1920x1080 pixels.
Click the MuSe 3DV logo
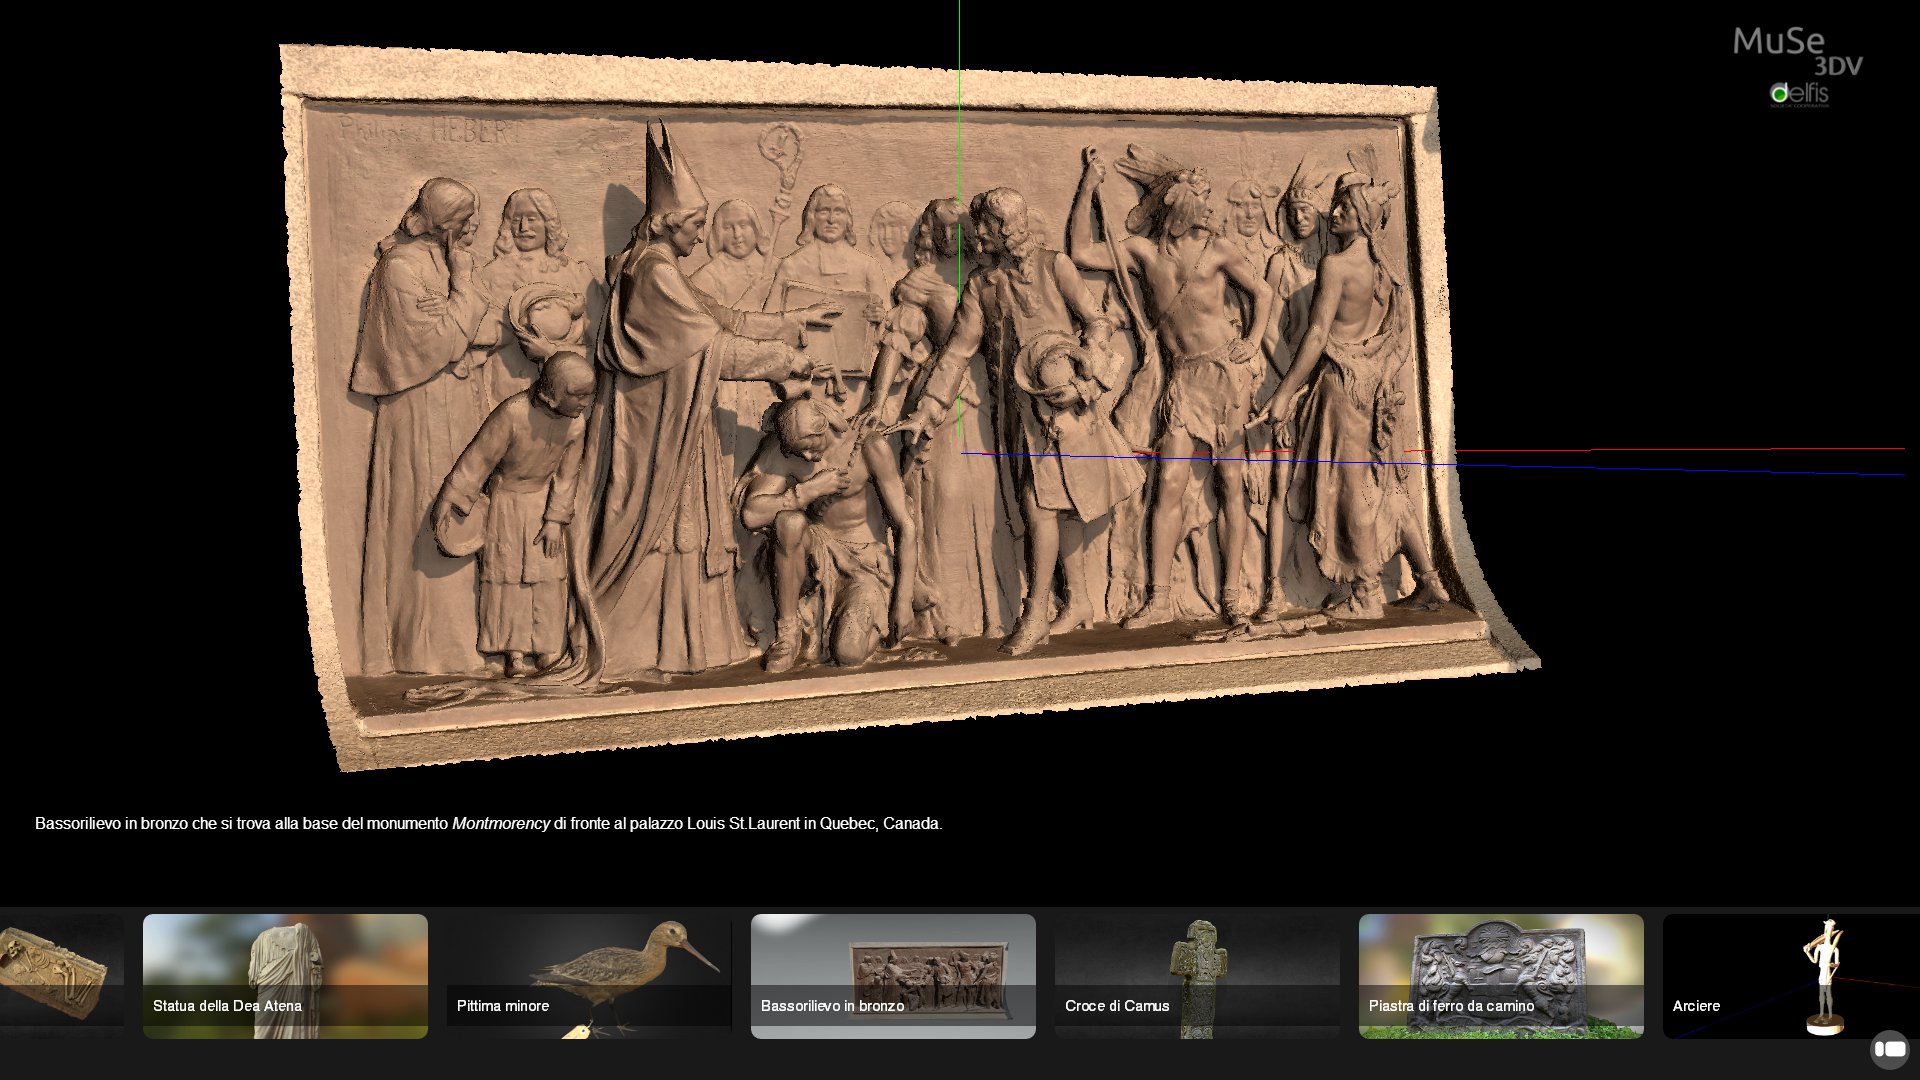[x=1797, y=51]
